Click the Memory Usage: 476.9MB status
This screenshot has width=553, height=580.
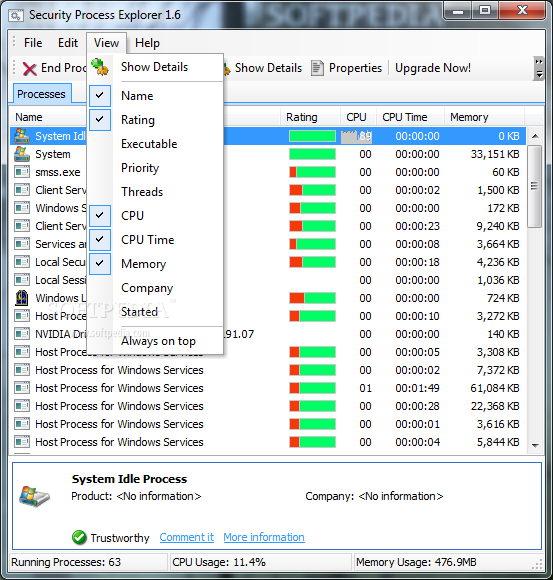(416, 562)
